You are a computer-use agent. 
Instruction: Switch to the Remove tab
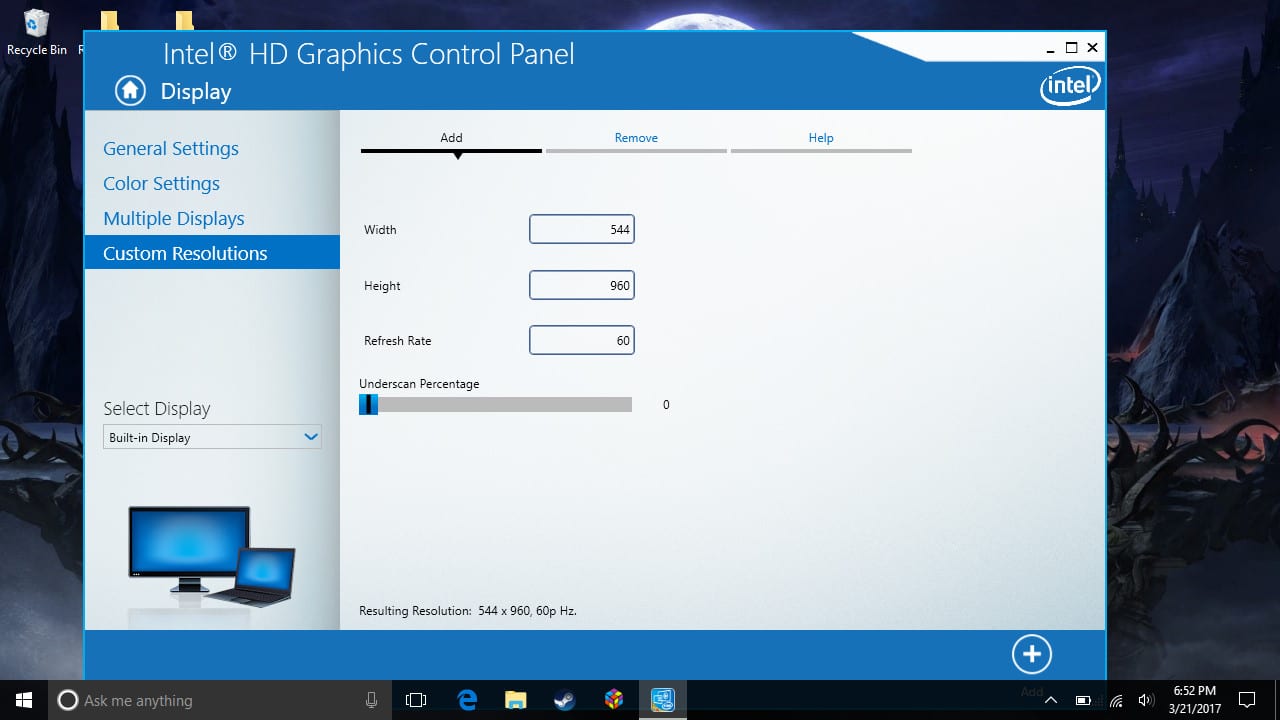(636, 138)
